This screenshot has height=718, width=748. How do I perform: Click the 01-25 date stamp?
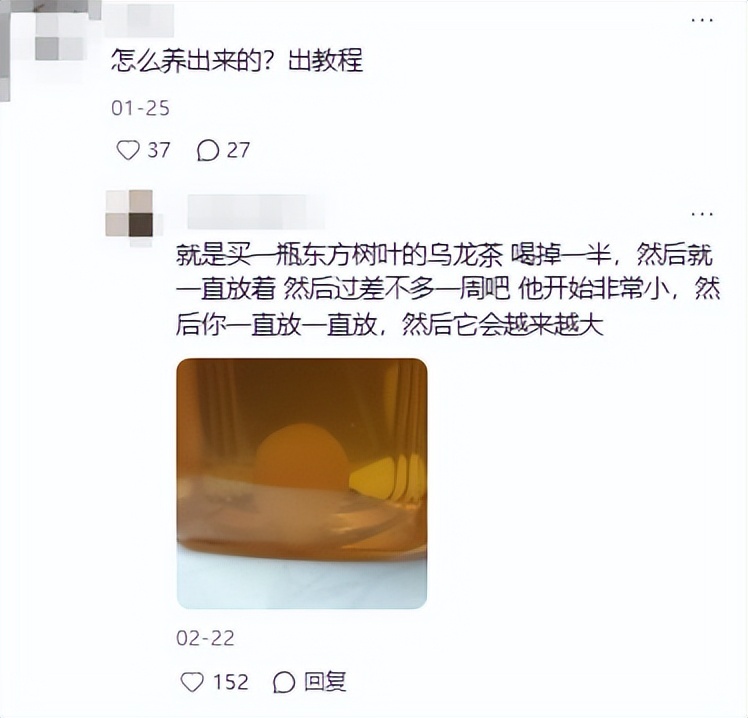pos(141,108)
